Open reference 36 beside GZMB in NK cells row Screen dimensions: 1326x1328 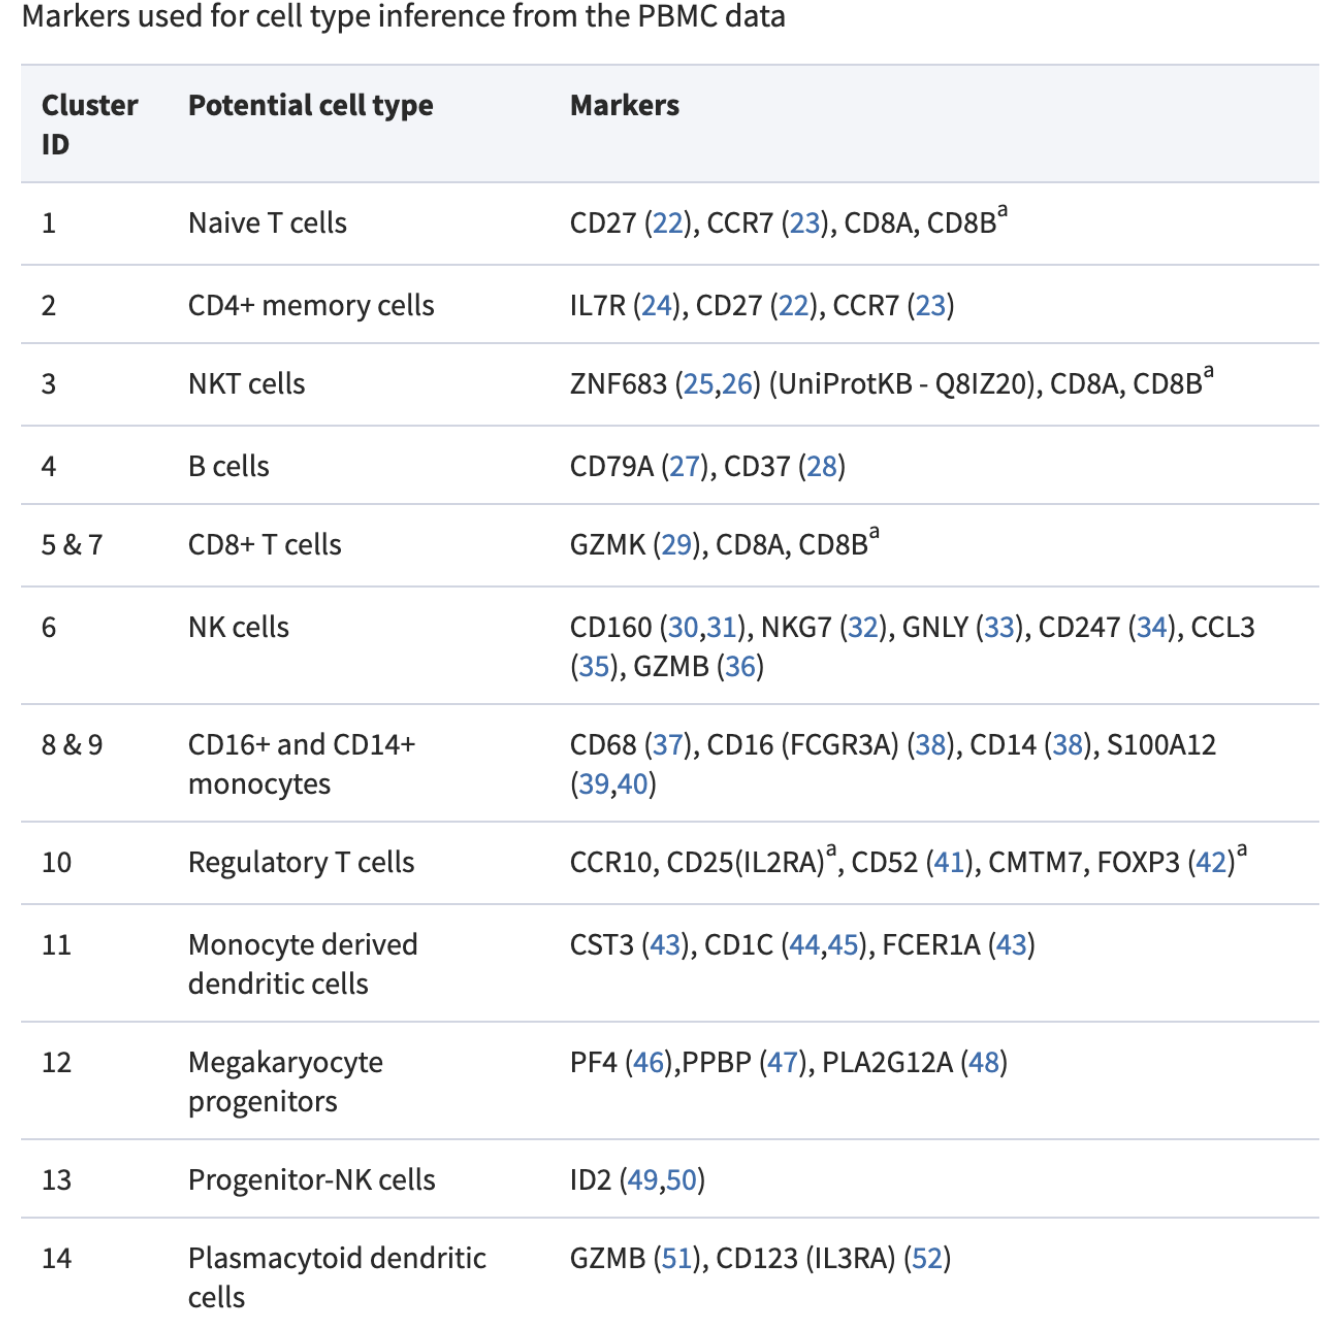(x=740, y=667)
